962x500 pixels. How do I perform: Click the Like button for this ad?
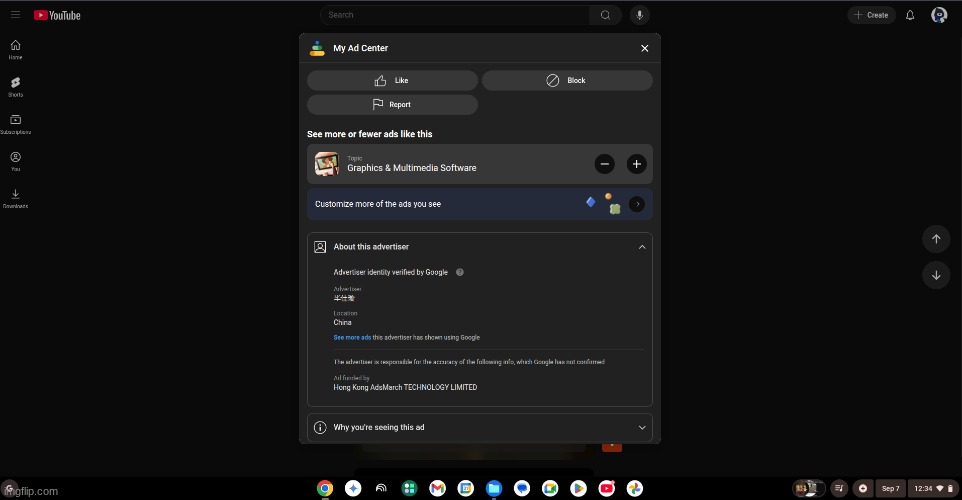[392, 80]
